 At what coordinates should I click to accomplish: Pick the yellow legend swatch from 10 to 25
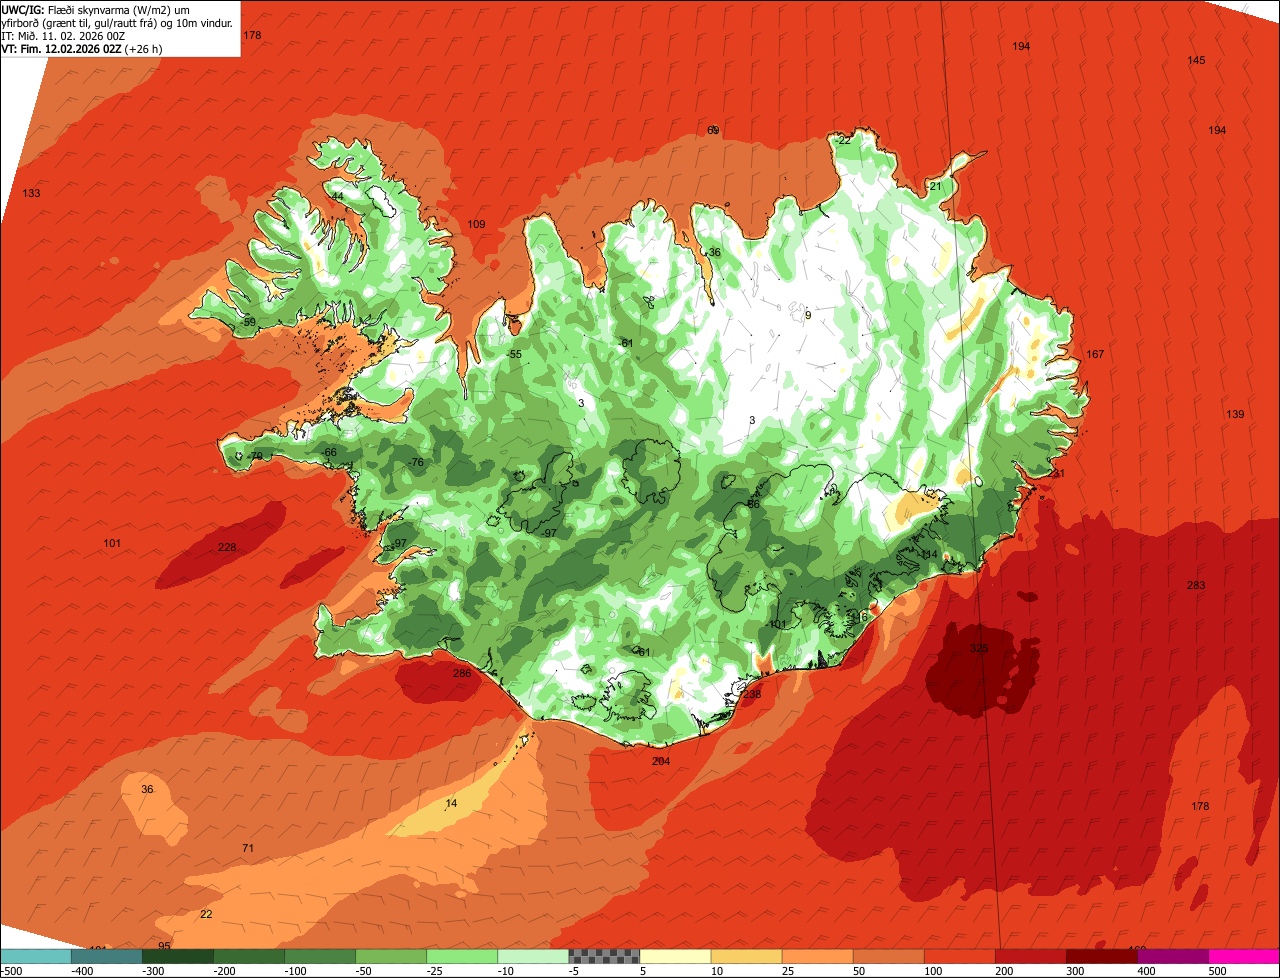746,956
